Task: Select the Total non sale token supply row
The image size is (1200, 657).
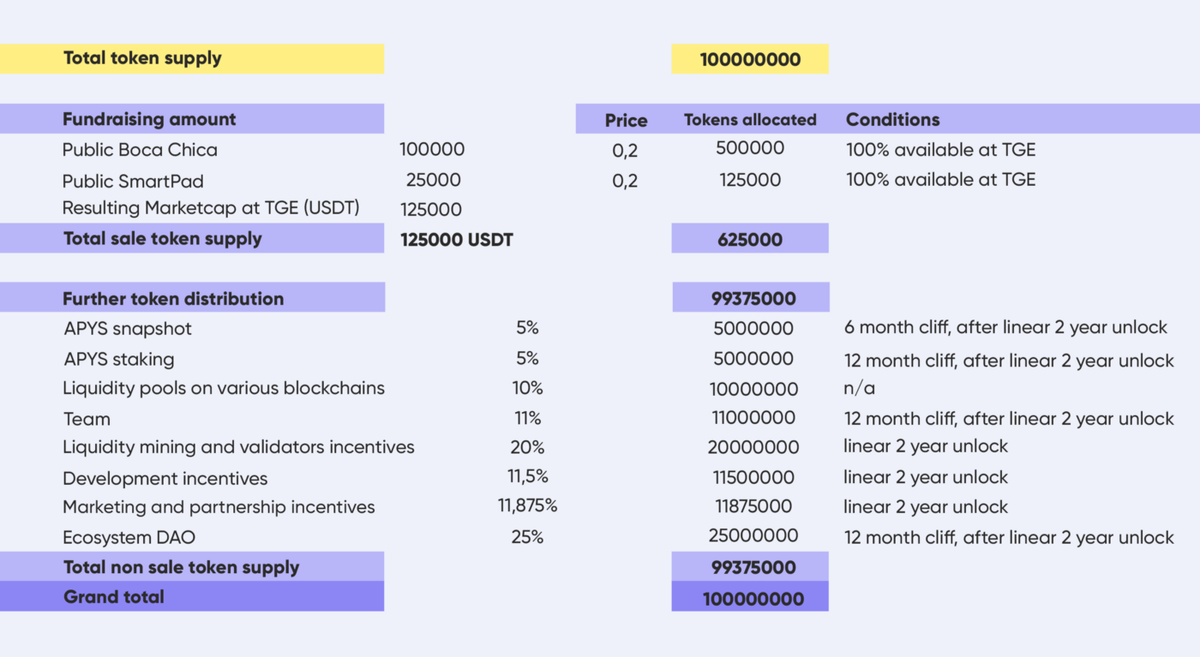Action: pos(181,567)
